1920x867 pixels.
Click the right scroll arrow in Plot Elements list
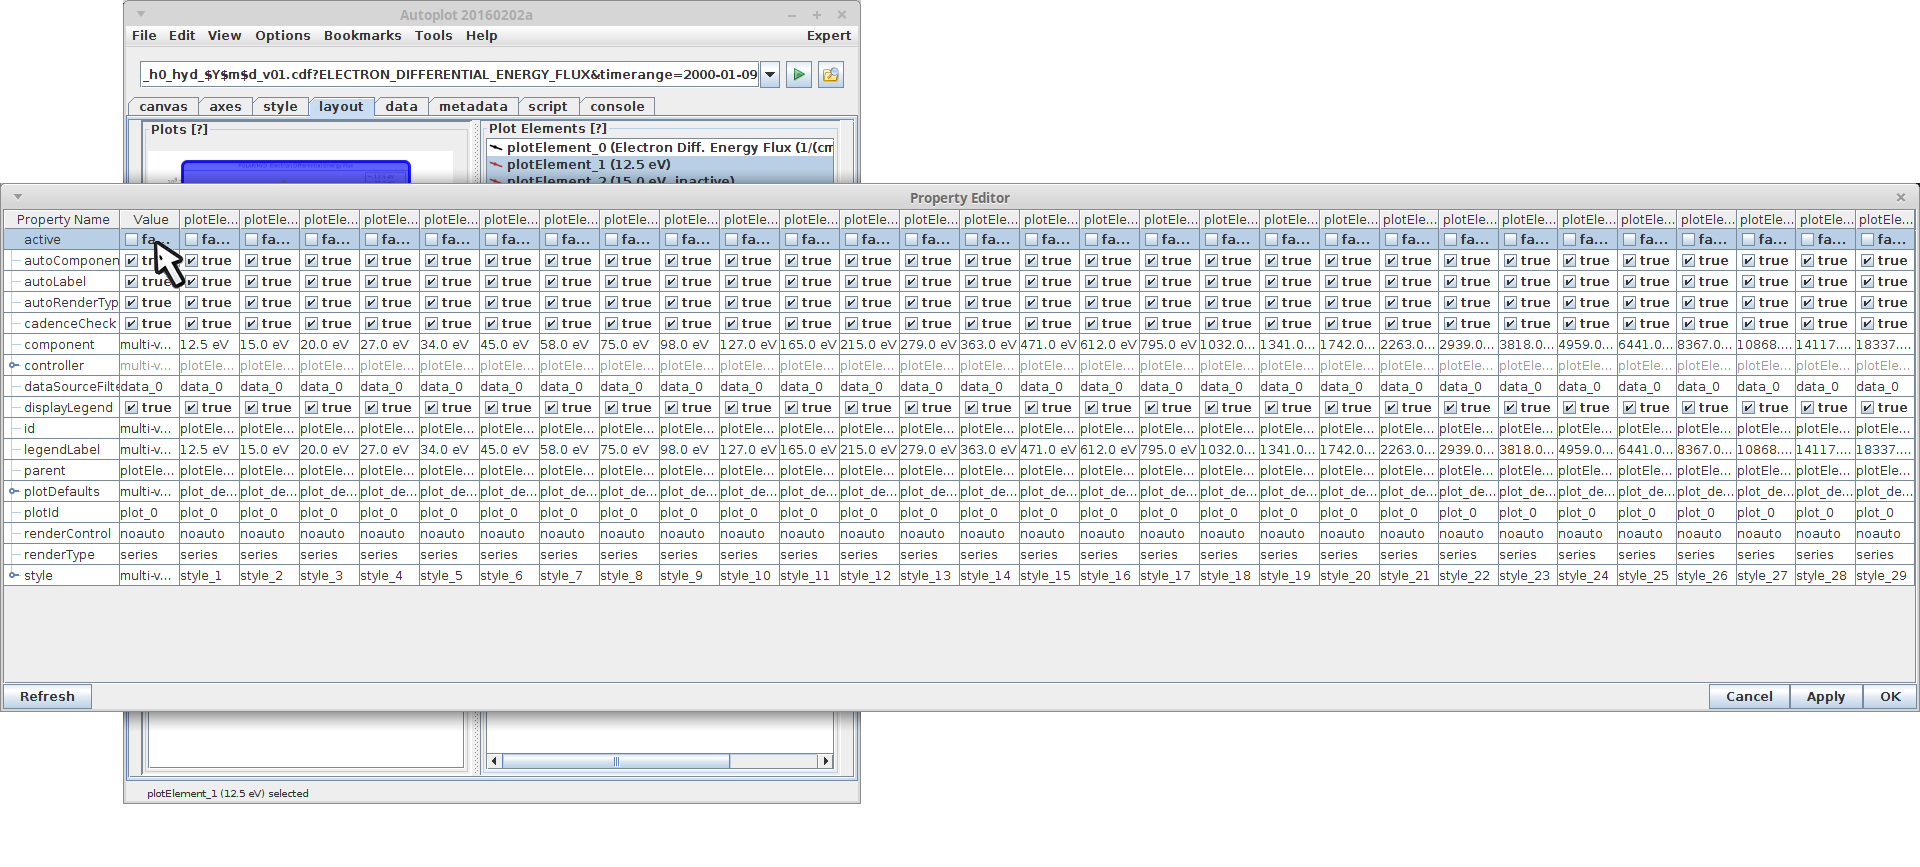[825, 761]
